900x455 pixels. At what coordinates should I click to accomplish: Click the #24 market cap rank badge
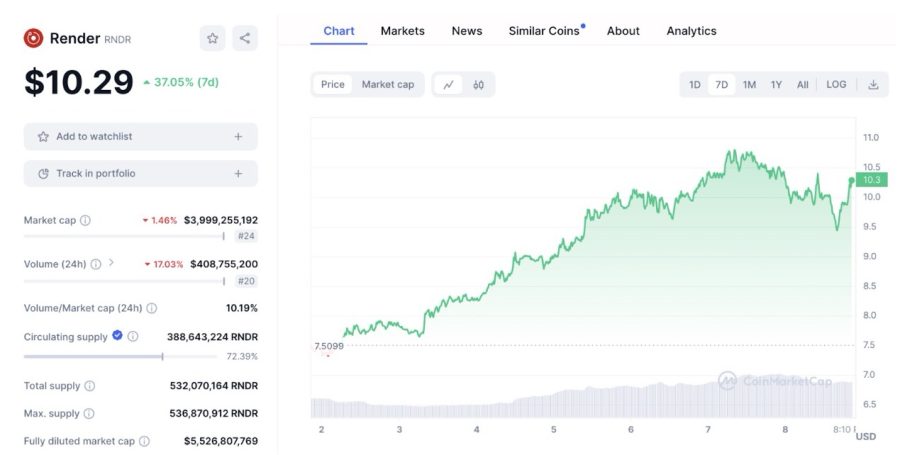[246, 236]
